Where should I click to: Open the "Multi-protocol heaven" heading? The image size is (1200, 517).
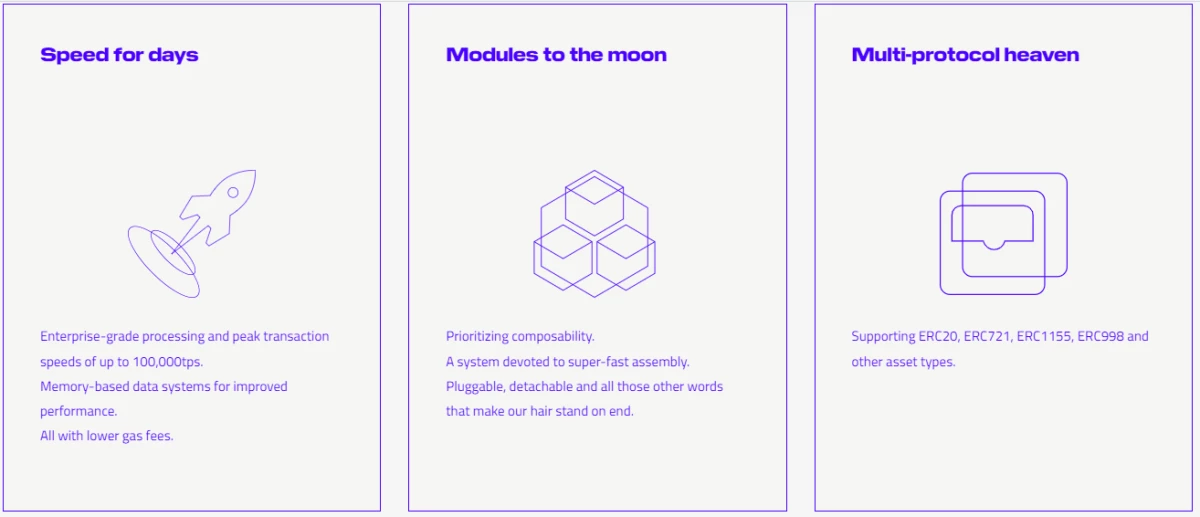pos(965,55)
